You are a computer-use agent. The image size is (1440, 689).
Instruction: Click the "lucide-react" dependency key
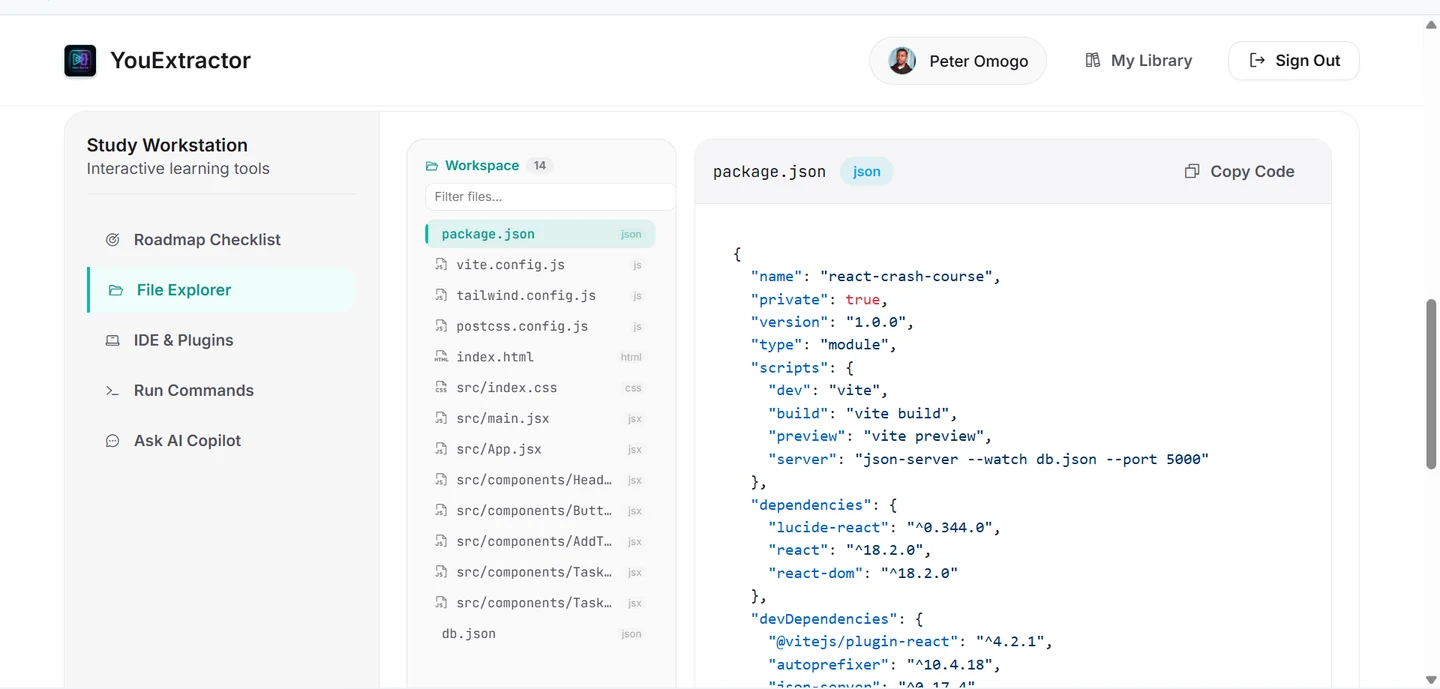[x=828, y=527]
